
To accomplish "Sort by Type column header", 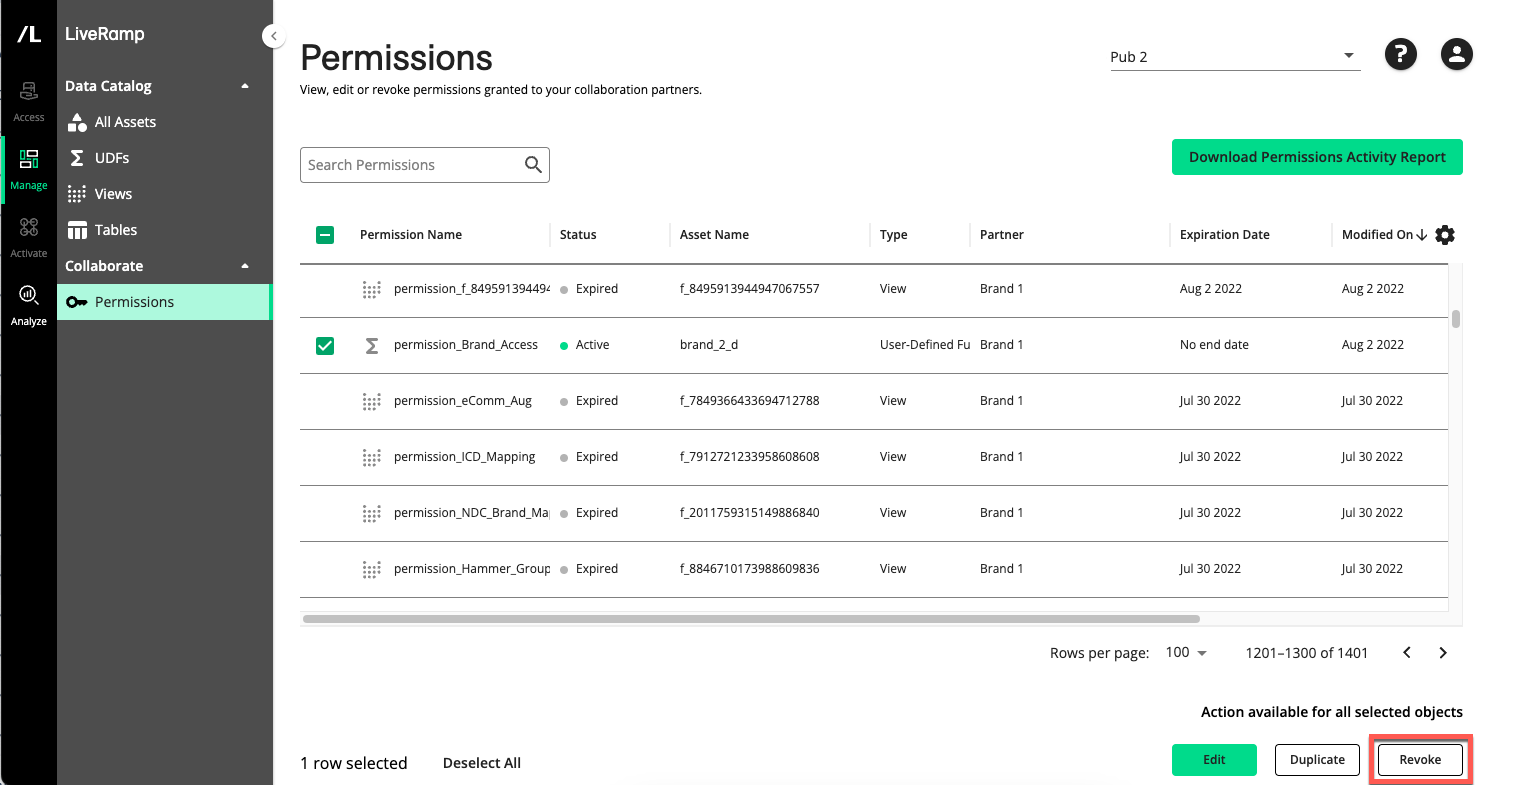I will tap(894, 235).
